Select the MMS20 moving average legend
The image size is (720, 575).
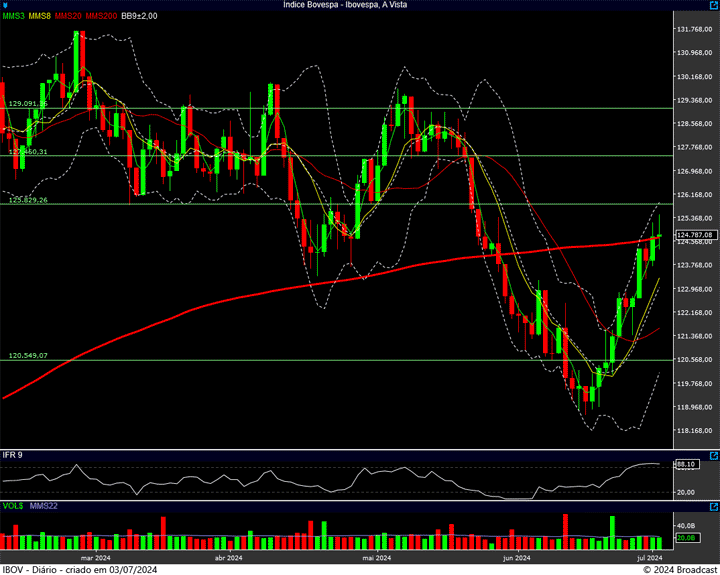[68, 16]
